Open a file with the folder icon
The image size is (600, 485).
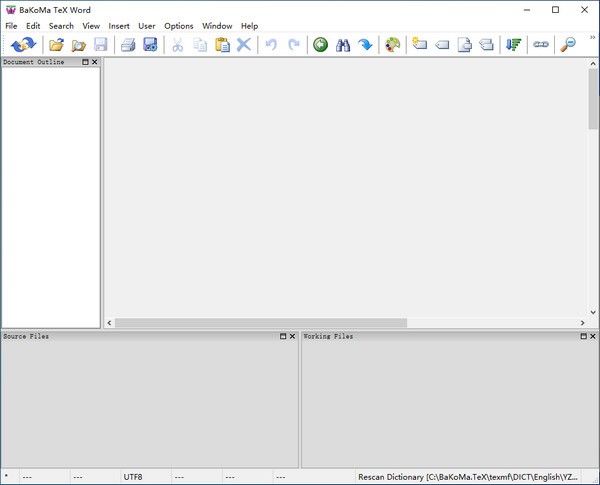pyautogui.click(x=56, y=45)
